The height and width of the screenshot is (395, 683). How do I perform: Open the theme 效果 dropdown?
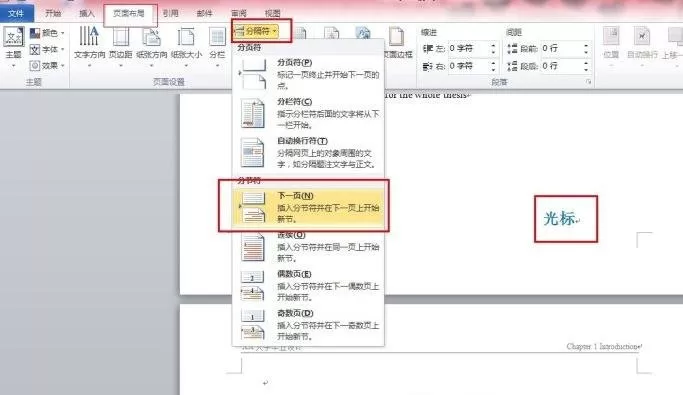pyautogui.click(x=47, y=65)
